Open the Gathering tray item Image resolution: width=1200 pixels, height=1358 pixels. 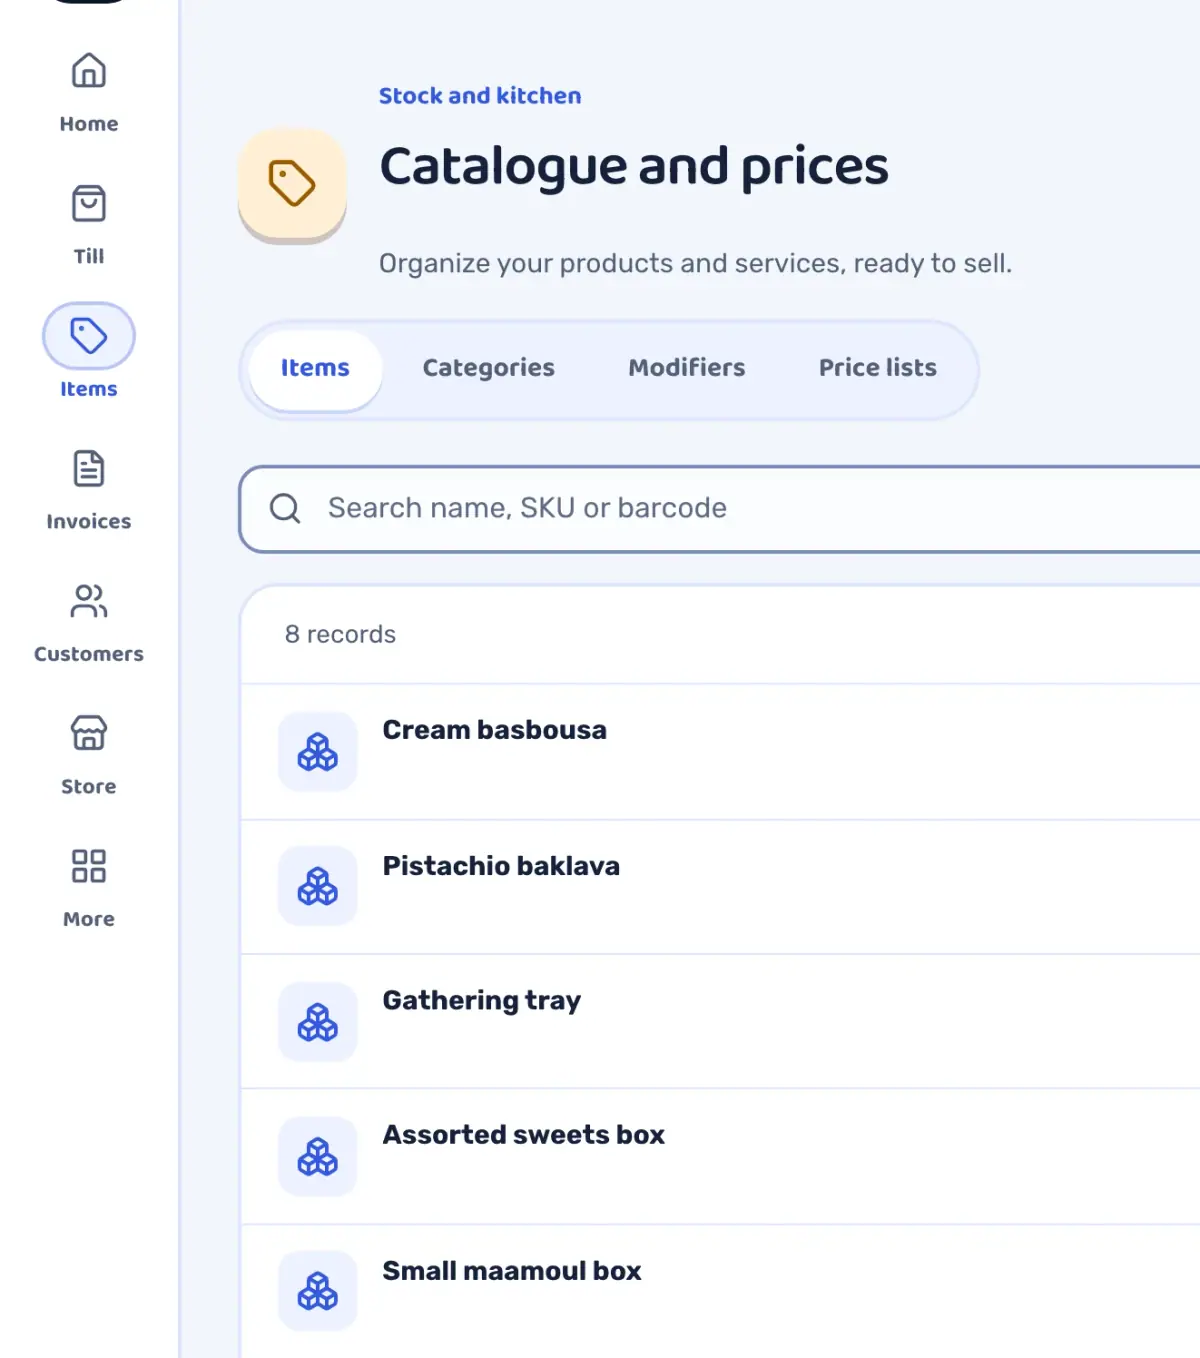[720, 1022]
